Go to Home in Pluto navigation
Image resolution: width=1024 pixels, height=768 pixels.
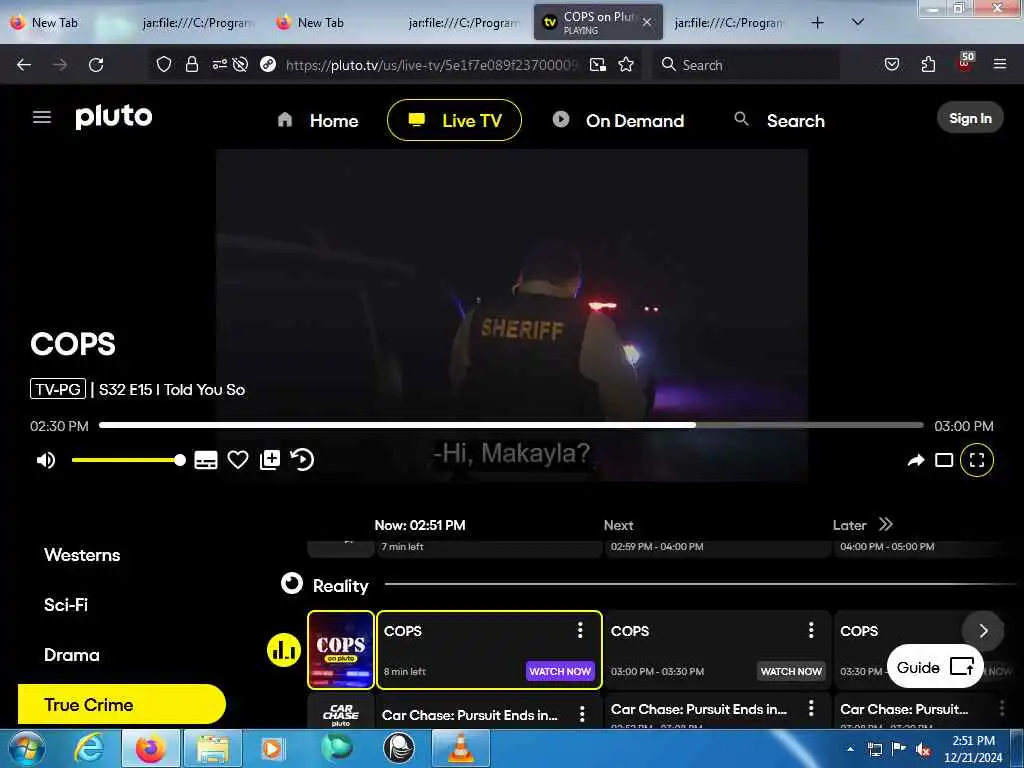(318, 120)
